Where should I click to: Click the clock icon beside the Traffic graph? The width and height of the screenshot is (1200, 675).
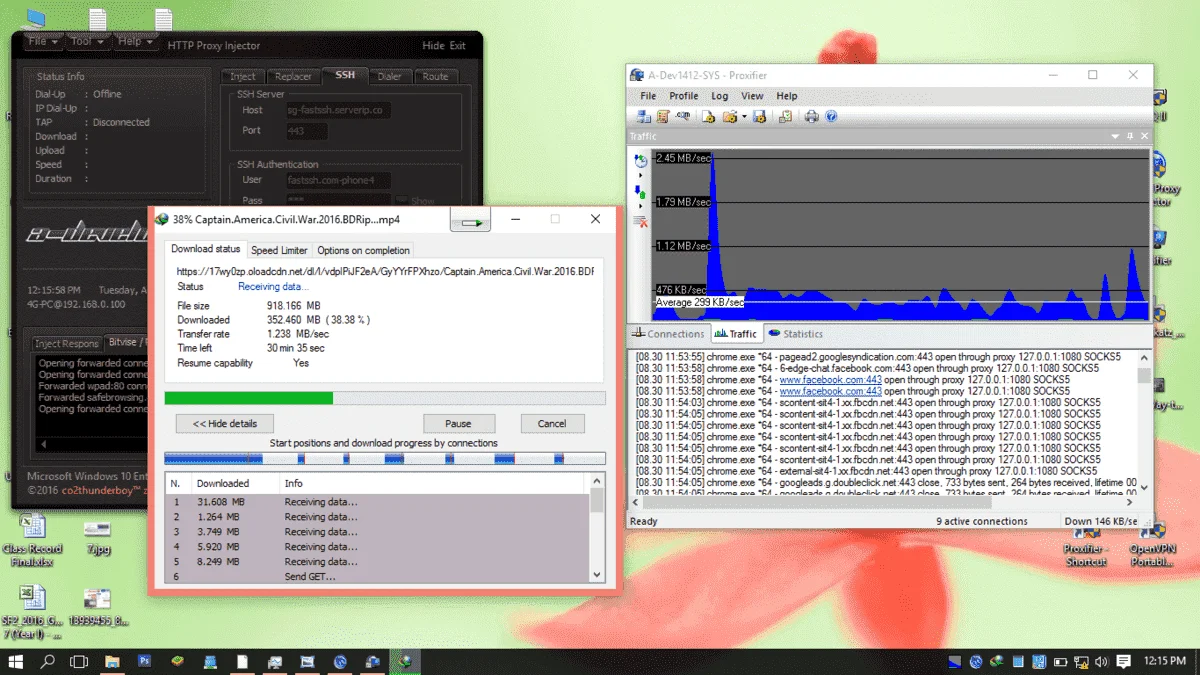(x=641, y=161)
